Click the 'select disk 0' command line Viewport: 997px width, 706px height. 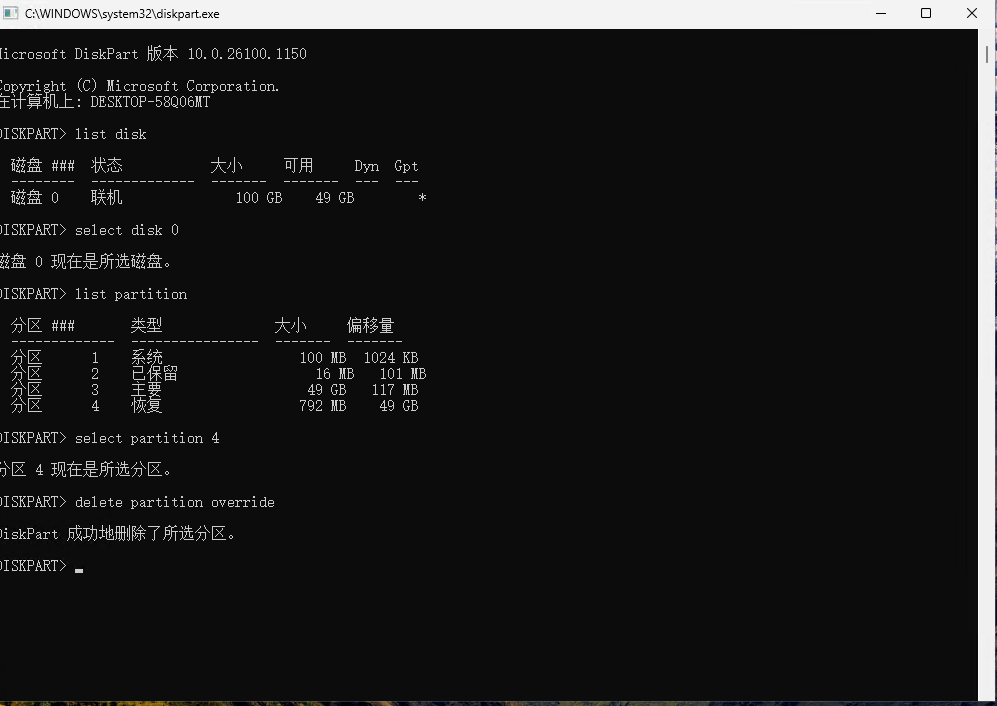click(126, 230)
